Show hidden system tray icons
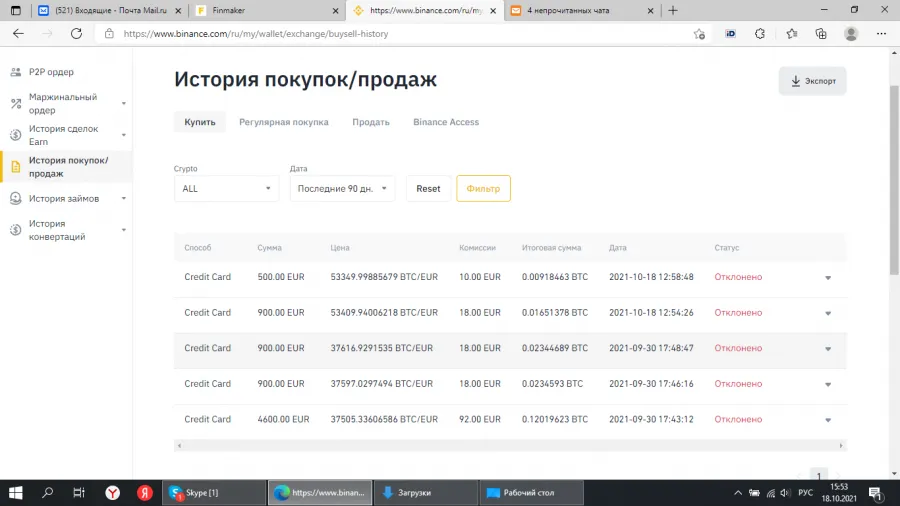Viewport: 900px width, 506px height. click(738, 493)
